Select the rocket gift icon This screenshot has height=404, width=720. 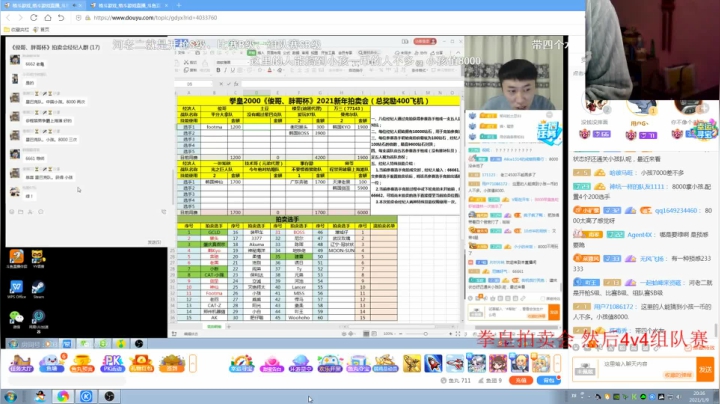pyautogui.click(x=433, y=363)
